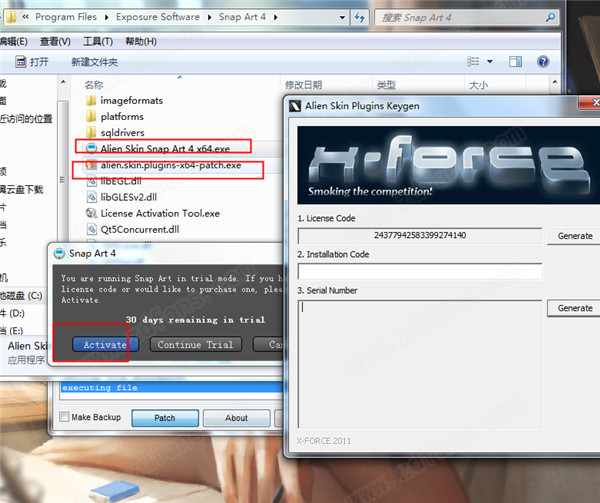Select the sqldrivers folder icon
This screenshot has height=503, width=600.
point(91,133)
